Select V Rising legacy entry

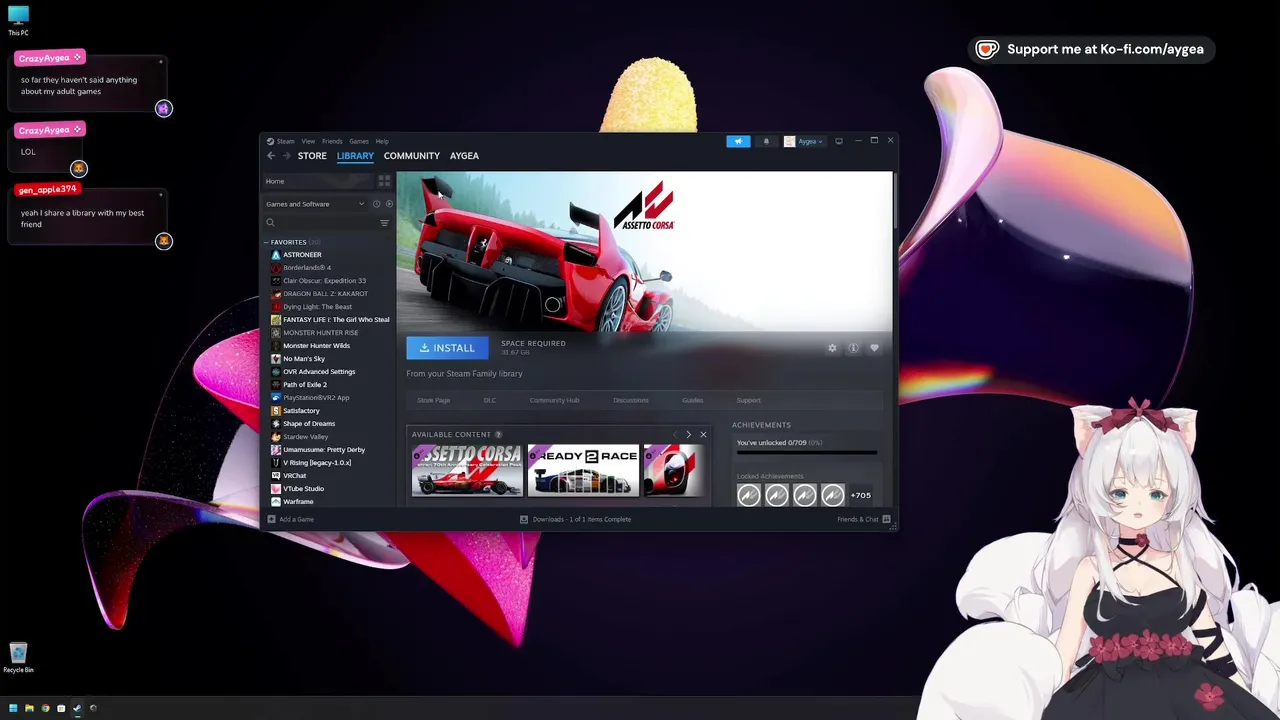click(x=316, y=463)
